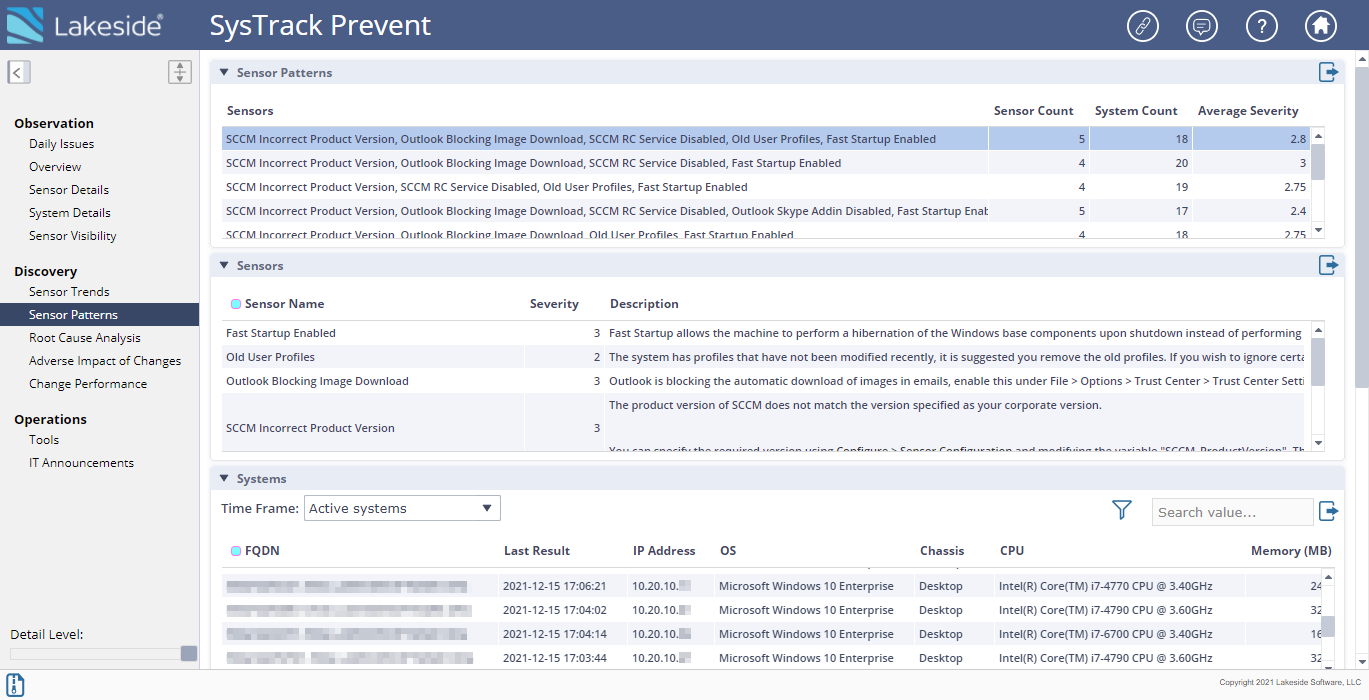Open the chat feedback icon in the header
Screen dimensions: 1369x700
coord(1202,25)
